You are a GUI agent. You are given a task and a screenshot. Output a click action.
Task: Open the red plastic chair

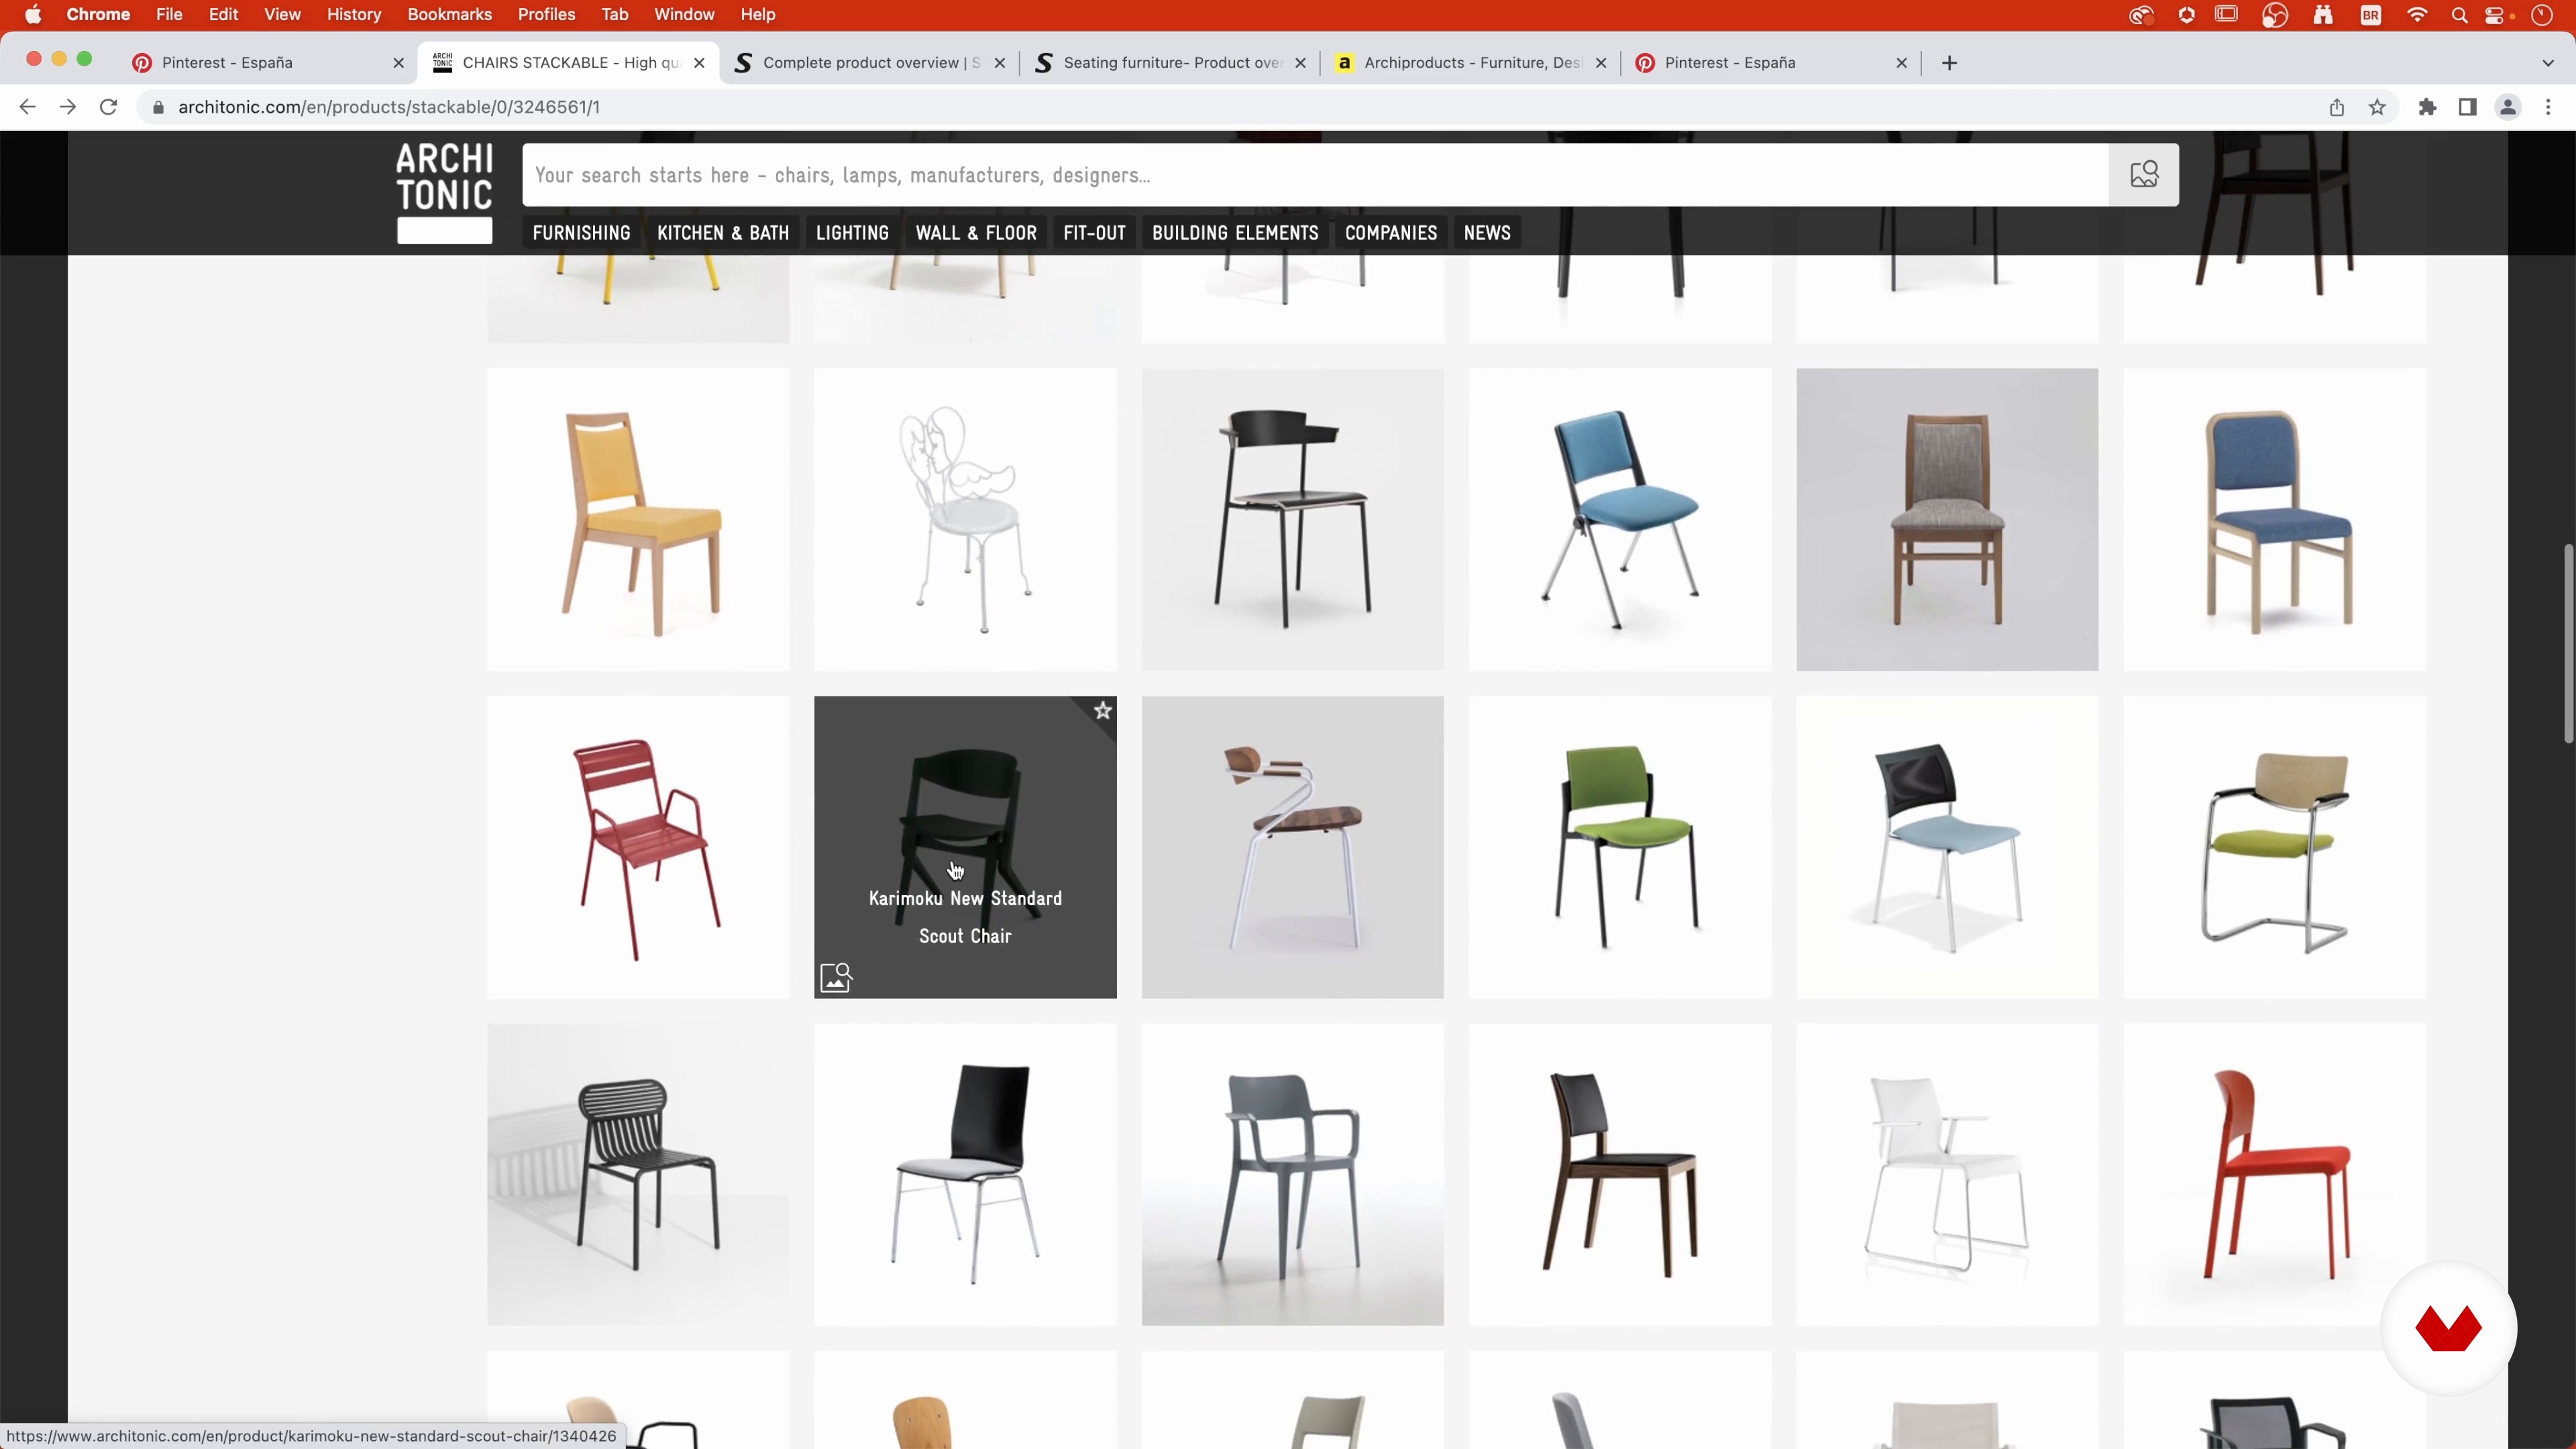[x=2275, y=1174]
